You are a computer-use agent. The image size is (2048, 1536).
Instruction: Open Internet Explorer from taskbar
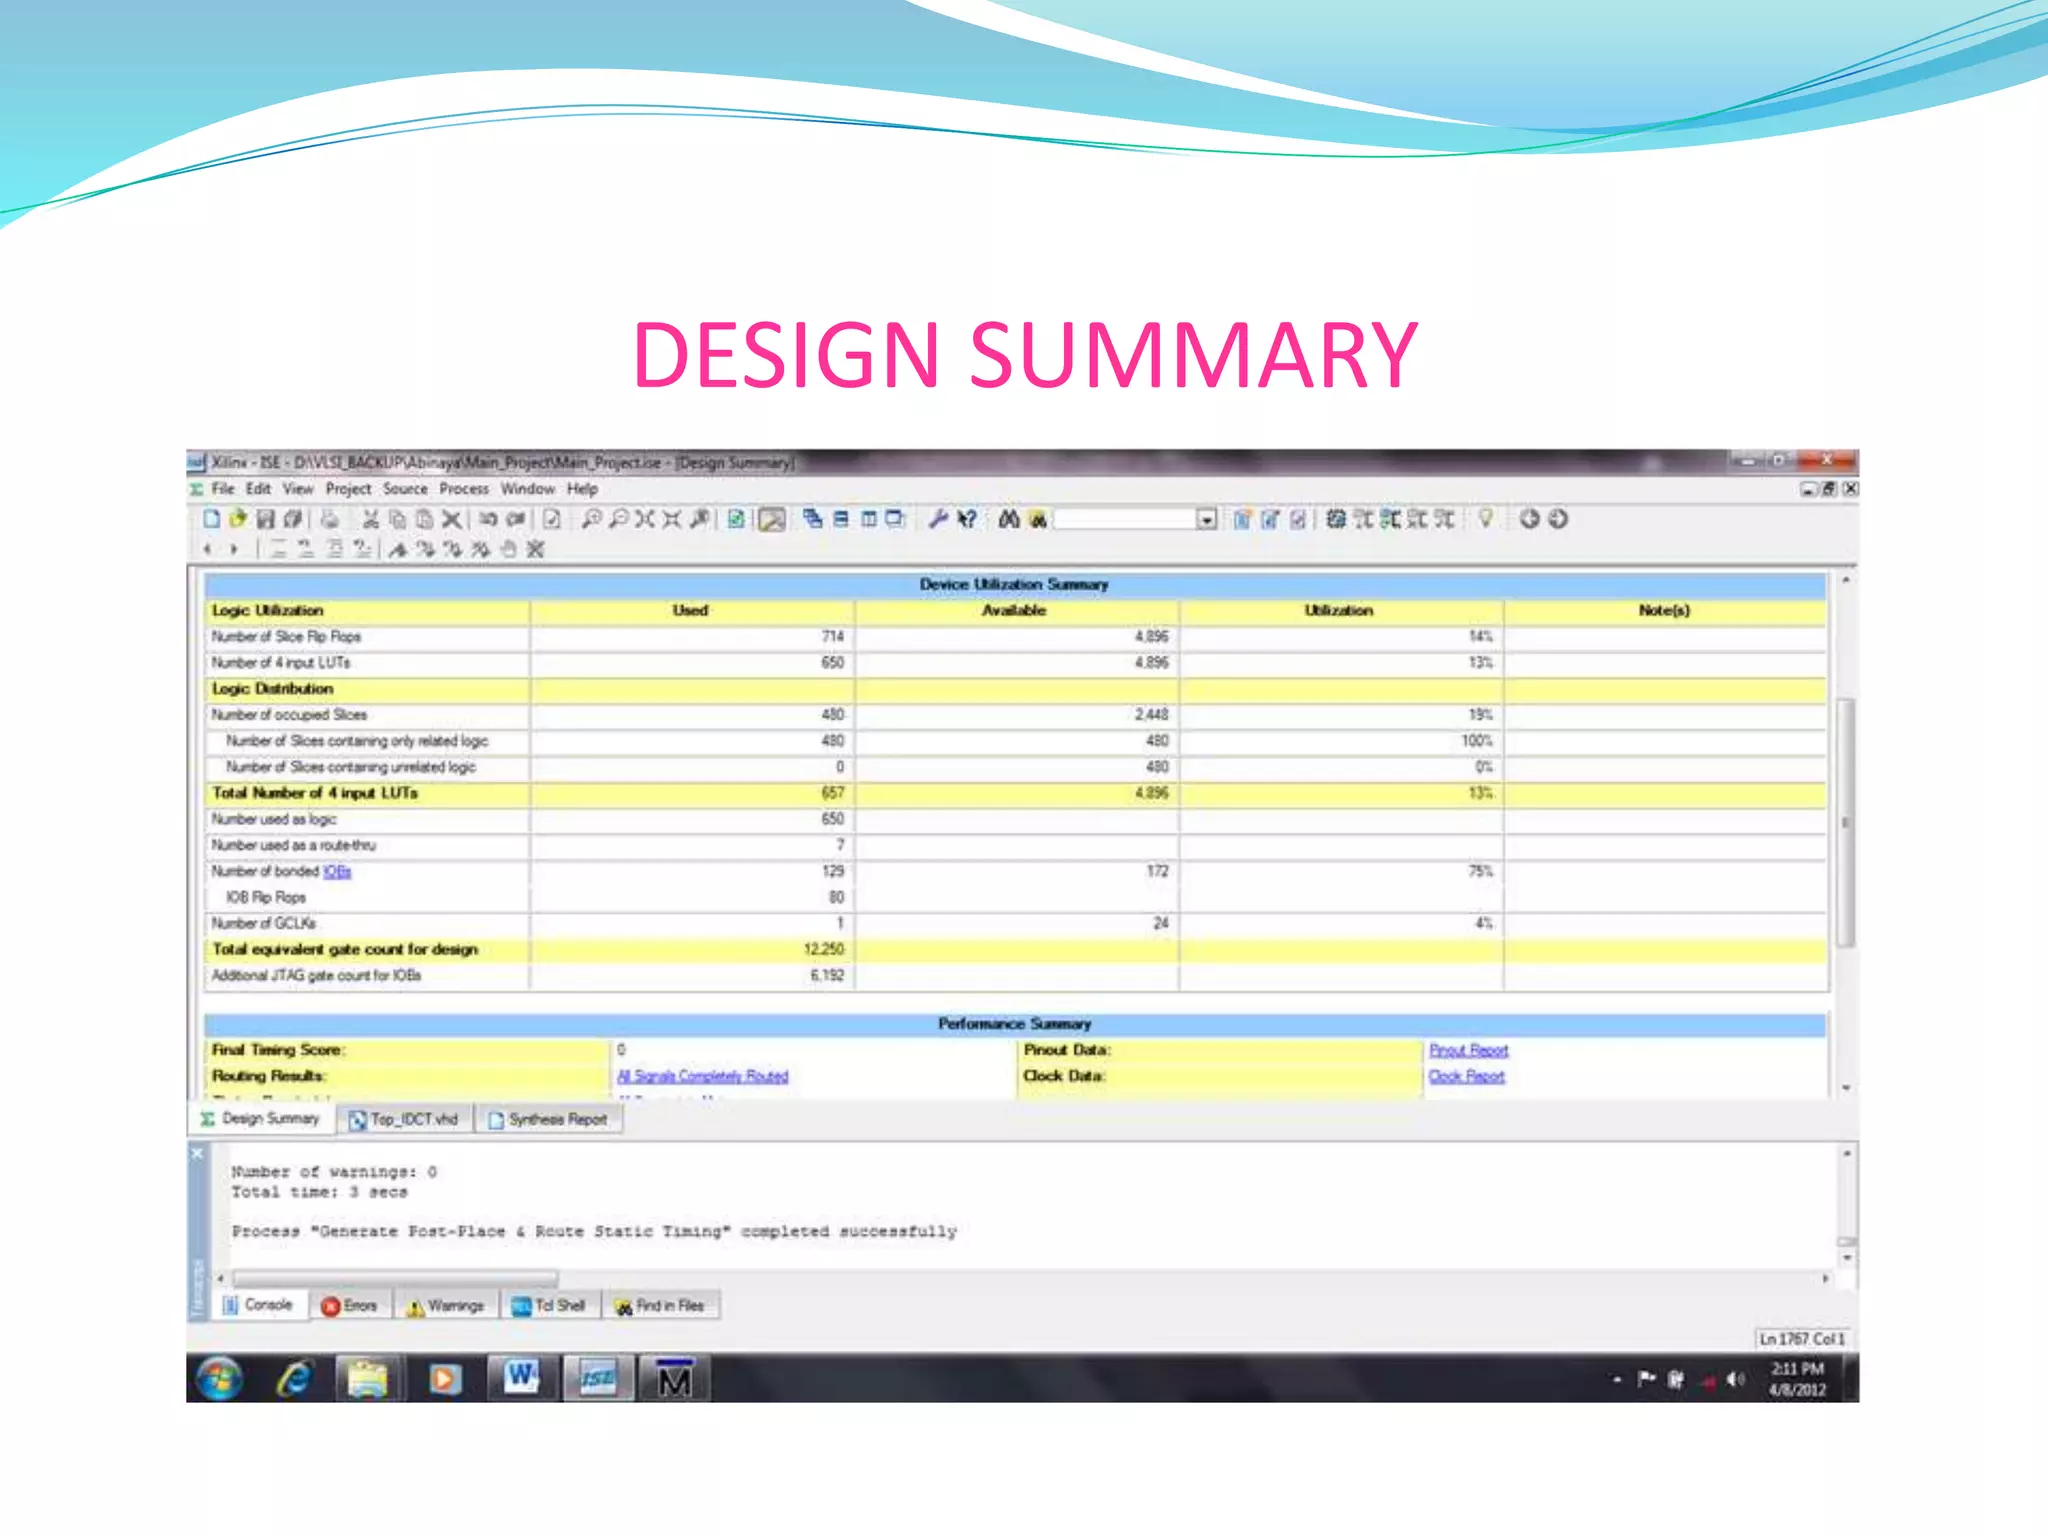tap(294, 1380)
